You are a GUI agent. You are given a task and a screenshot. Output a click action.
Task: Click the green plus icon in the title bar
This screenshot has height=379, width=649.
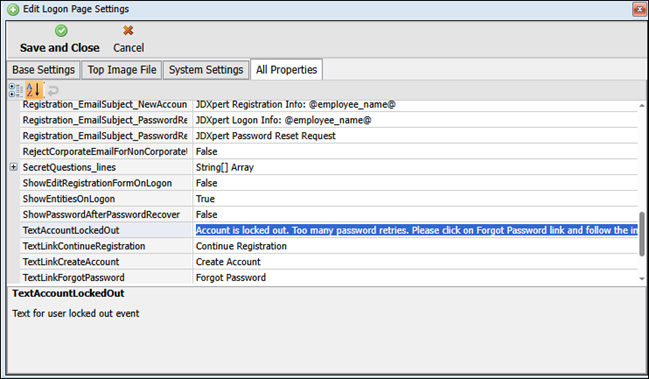coord(13,9)
